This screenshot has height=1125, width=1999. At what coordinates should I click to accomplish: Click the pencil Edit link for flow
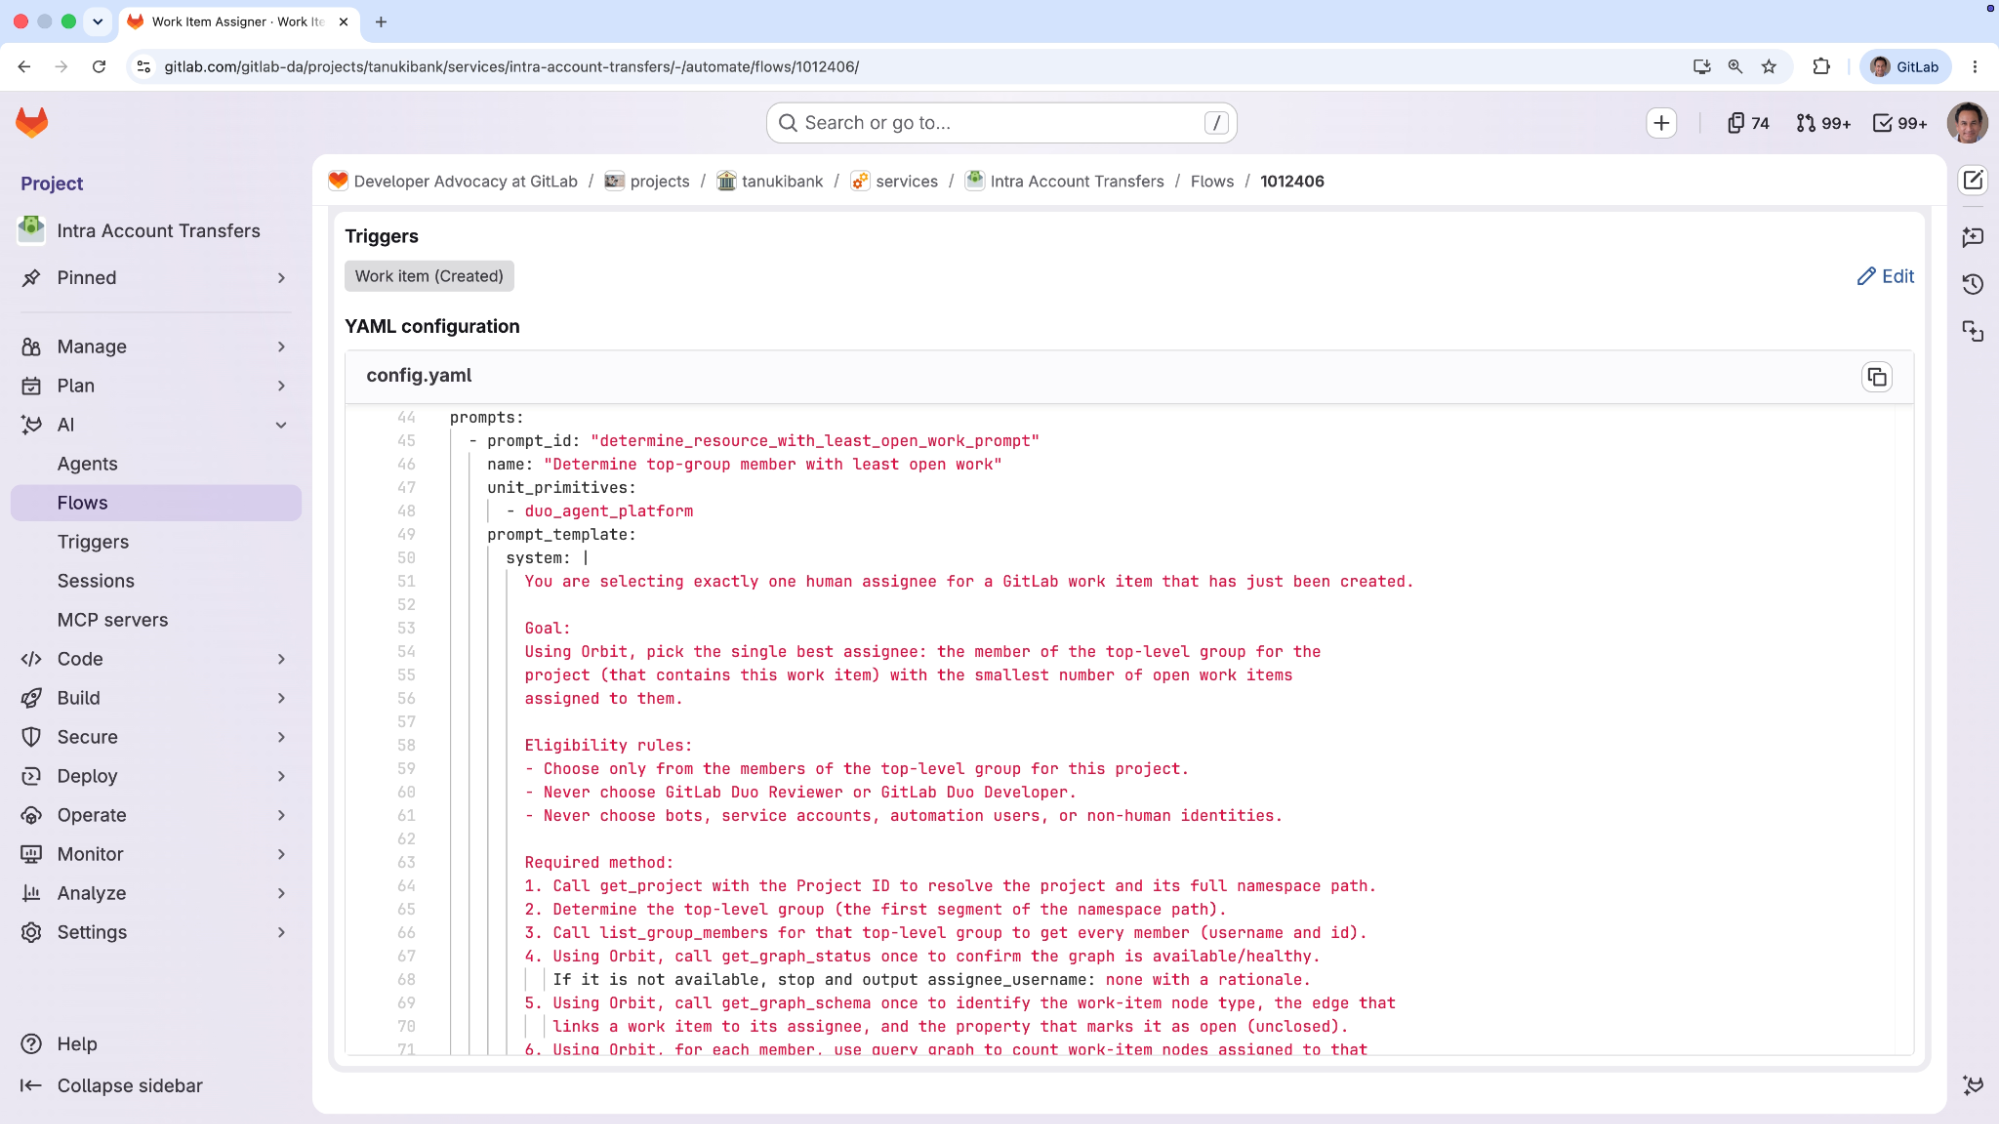tap(1885, 276)
